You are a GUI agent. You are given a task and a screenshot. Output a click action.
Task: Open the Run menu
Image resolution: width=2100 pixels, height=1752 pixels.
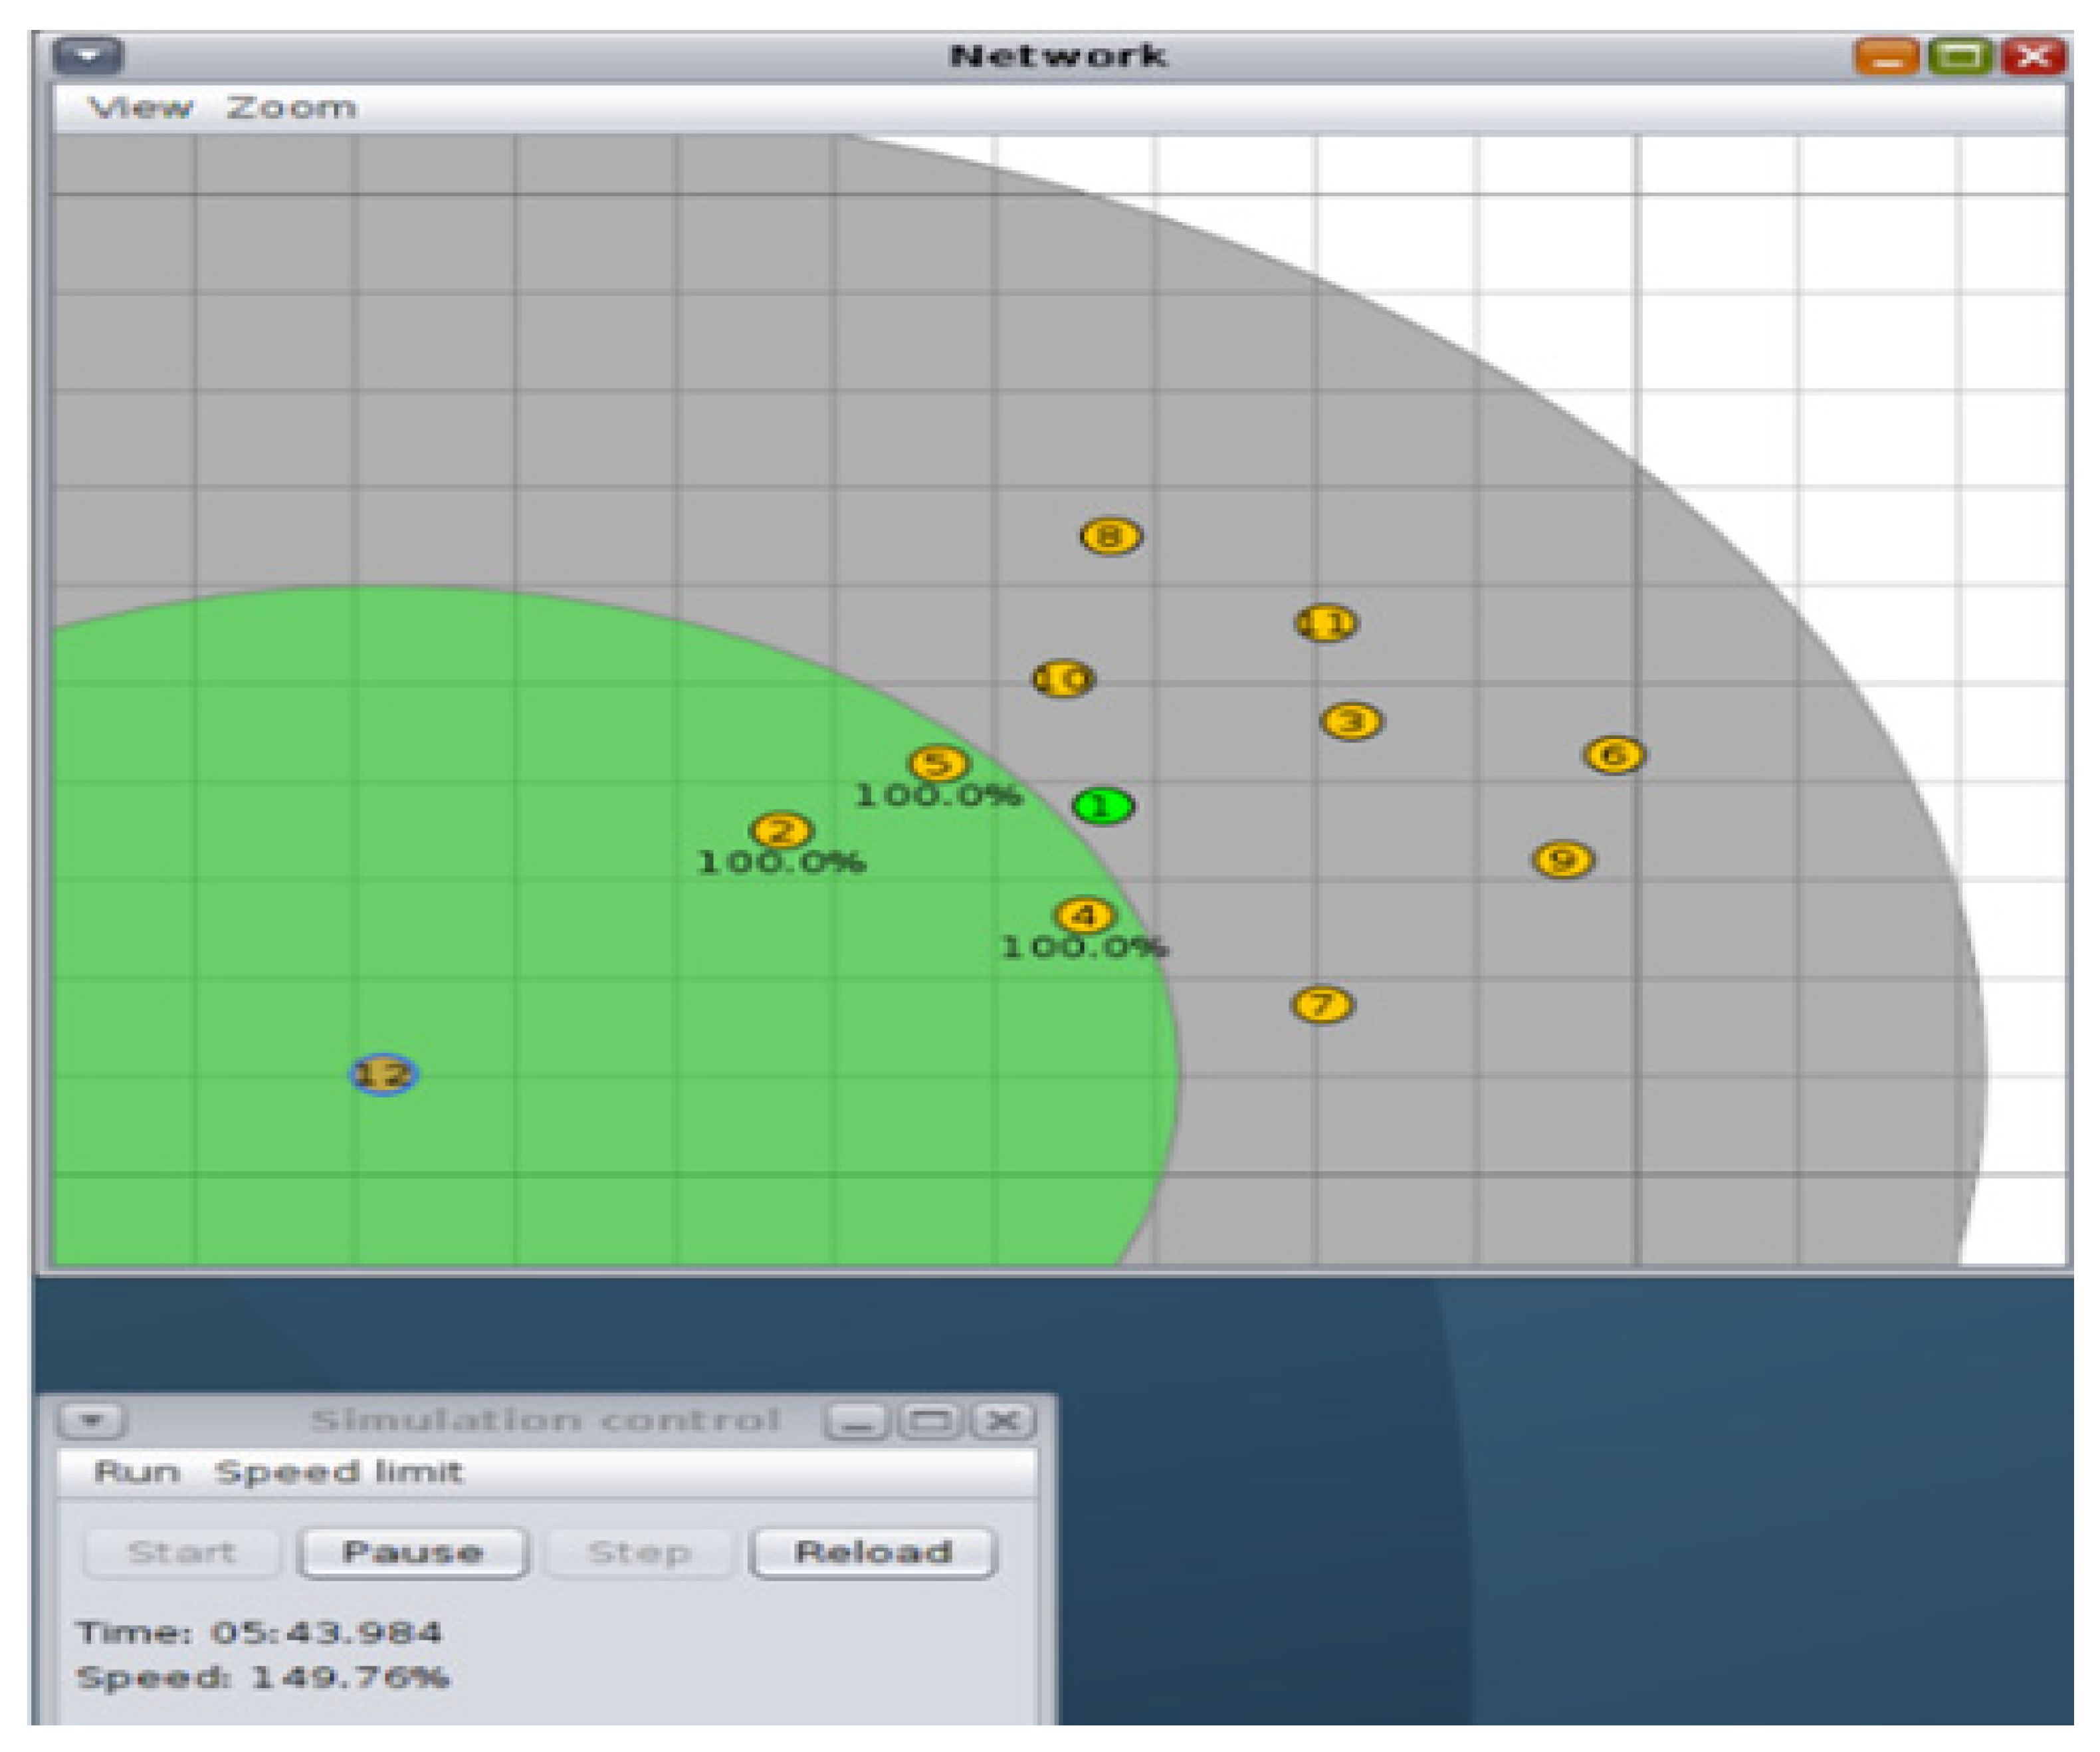137,1472
